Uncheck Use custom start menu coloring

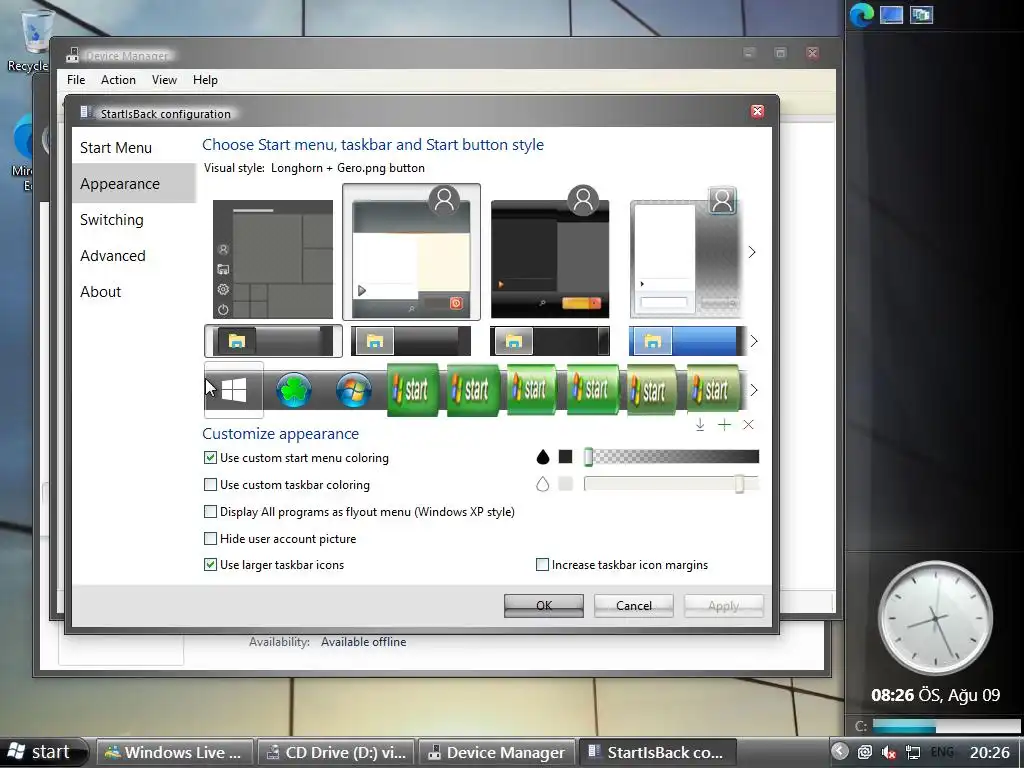210,458
